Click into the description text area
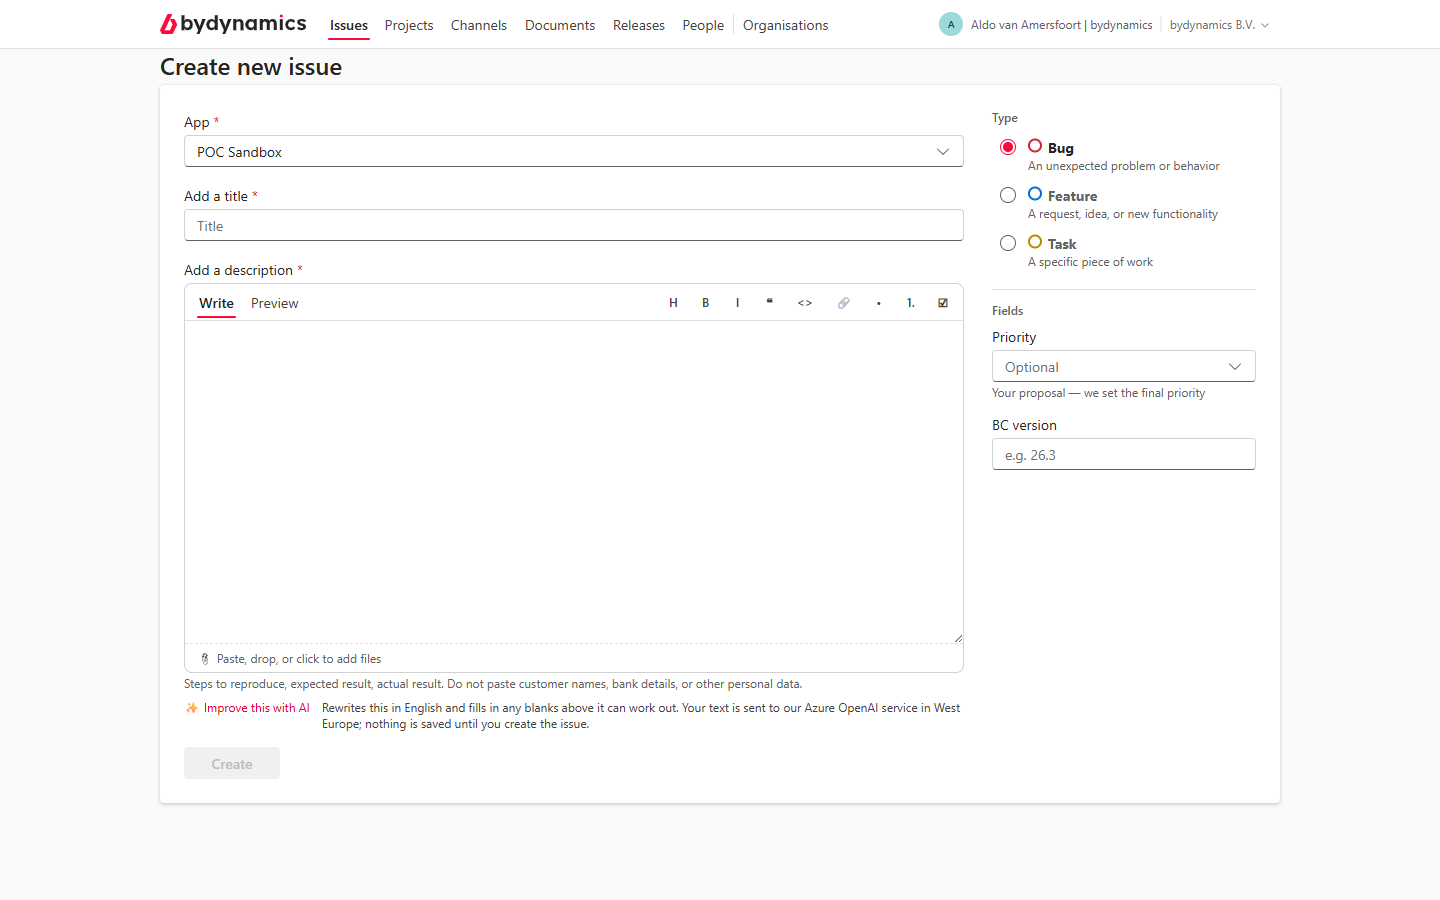Screen dimensions: 1440x900 pyautogui.click(x=574, y=482)
